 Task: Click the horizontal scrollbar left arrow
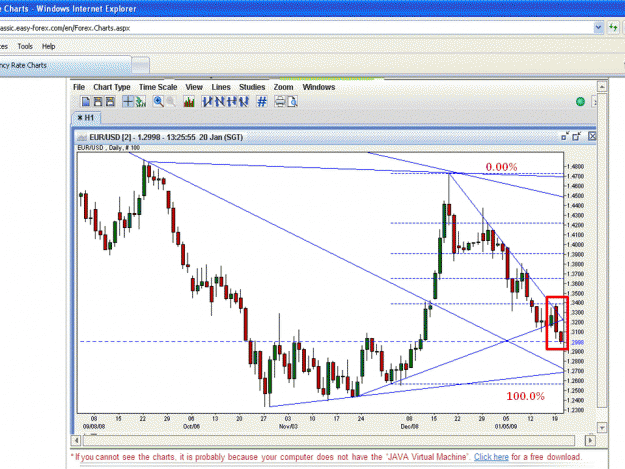pos(76,440)
